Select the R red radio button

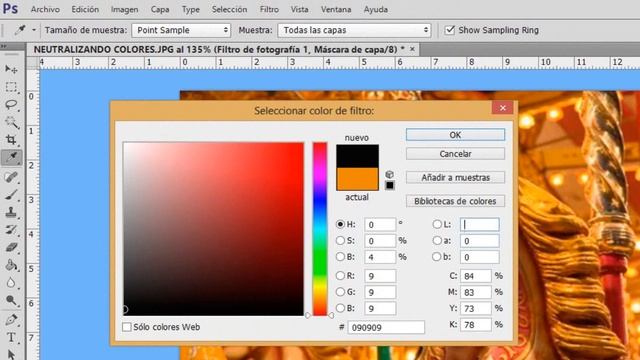[340, 276]
